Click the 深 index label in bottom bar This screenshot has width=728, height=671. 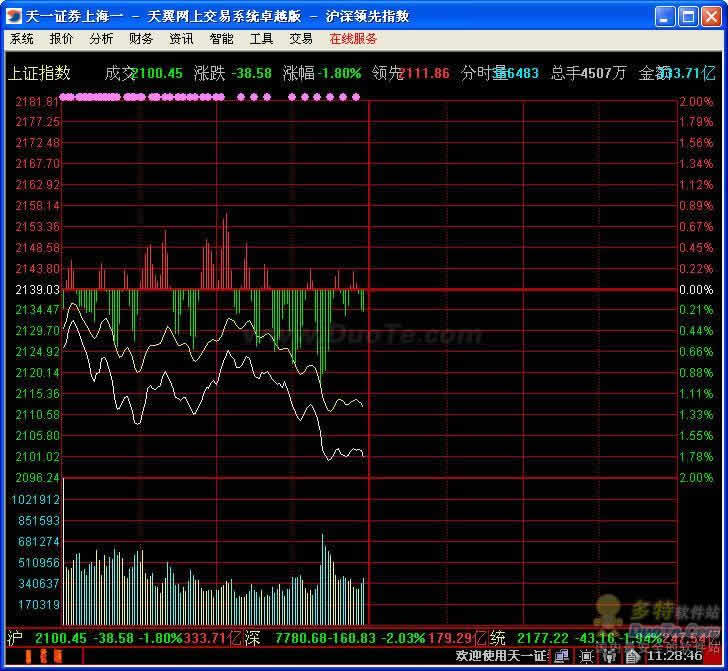(x=252, y=638)
